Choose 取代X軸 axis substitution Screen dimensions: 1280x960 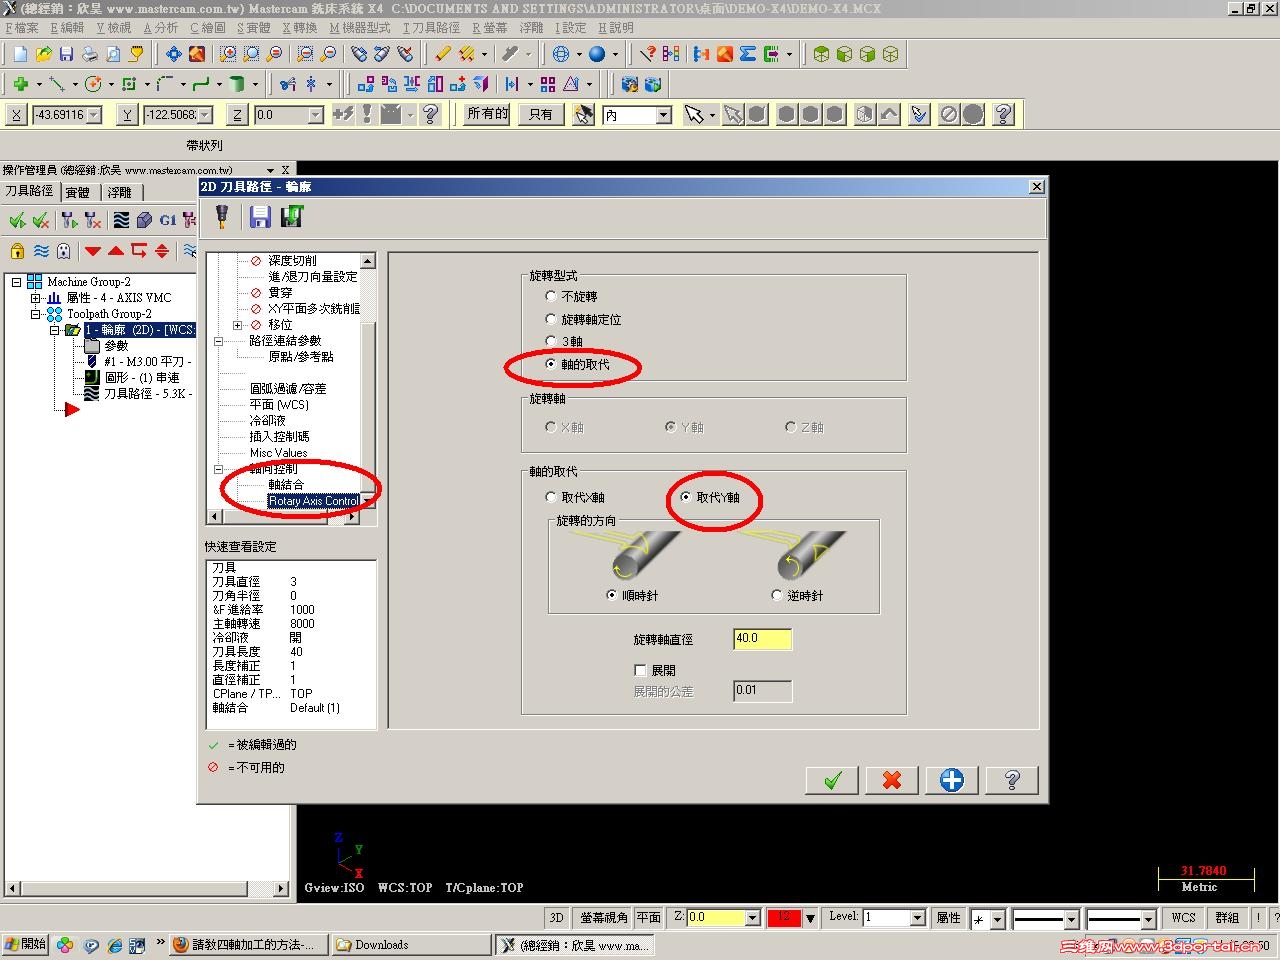(551, 497)
